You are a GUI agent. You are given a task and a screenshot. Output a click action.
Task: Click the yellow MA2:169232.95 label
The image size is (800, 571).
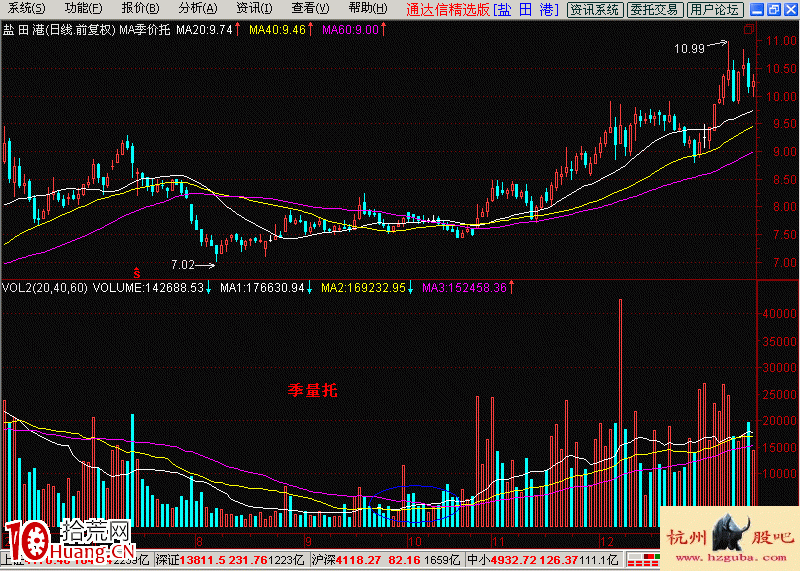[363, 288]
